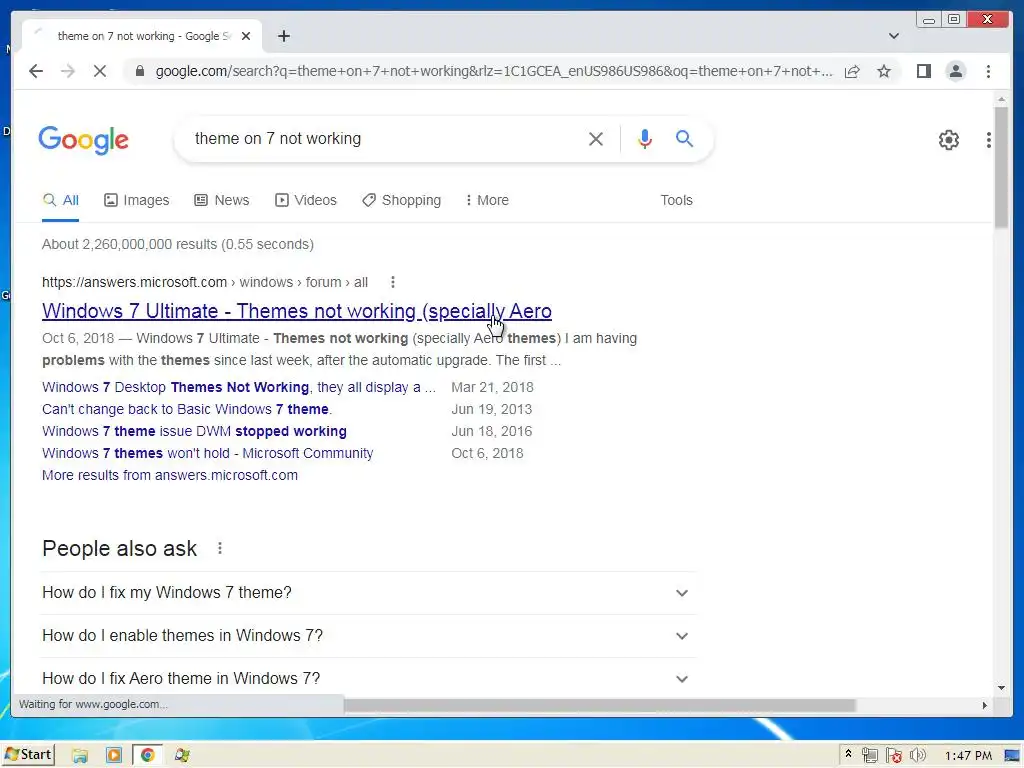Go back to the previous page
Screen dimensions: 1024x768
tap(36, 71)
